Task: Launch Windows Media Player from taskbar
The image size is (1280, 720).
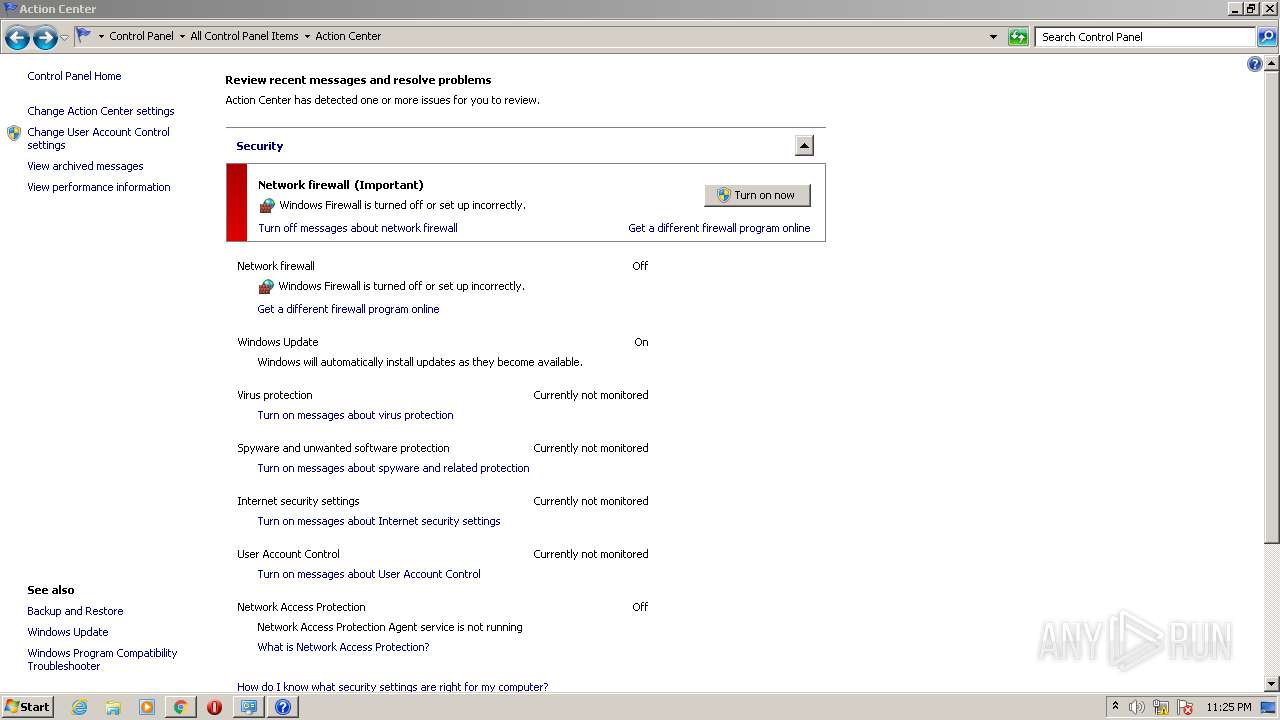Action: pos(147,707)
